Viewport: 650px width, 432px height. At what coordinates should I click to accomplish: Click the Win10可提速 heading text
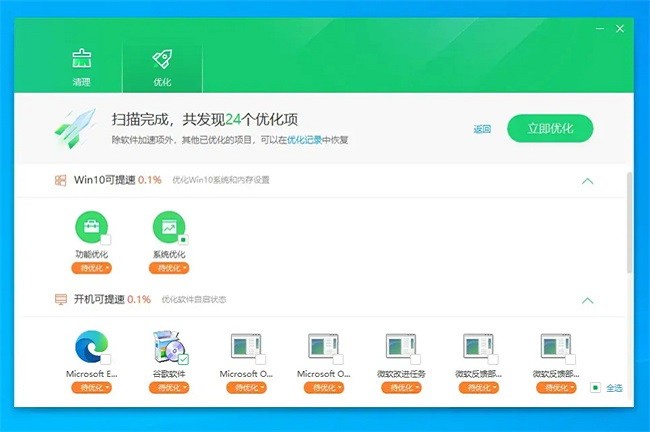click(x=104, y=180)
